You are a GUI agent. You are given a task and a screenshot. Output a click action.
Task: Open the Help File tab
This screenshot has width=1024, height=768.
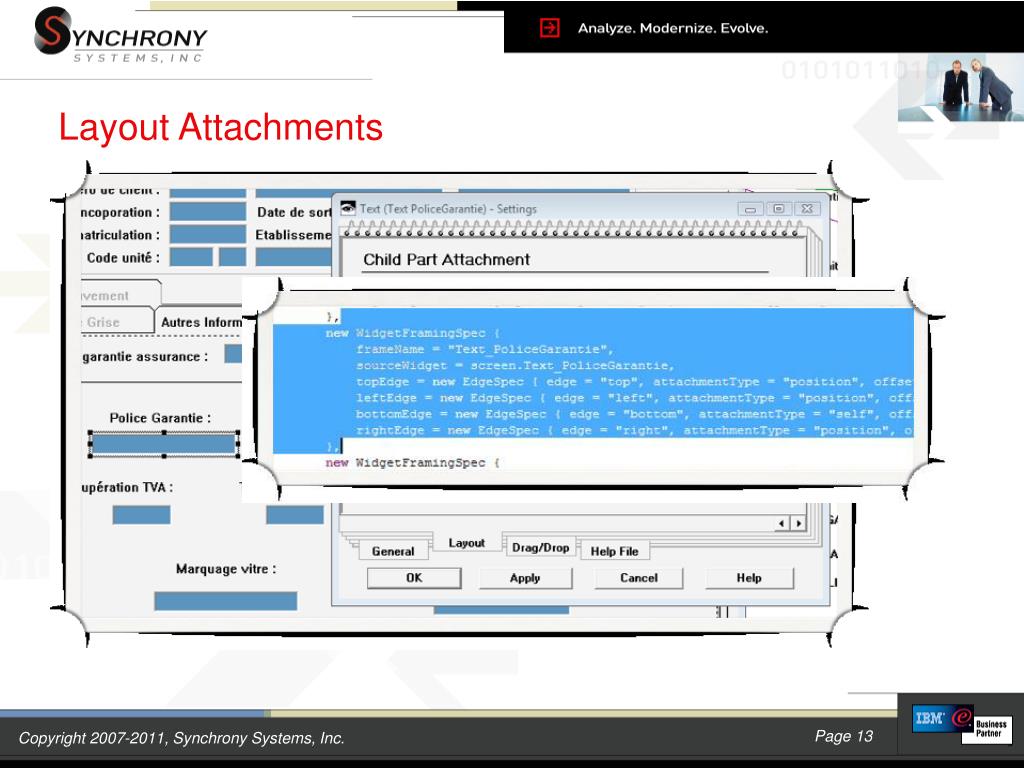click(x=614, y=551)
